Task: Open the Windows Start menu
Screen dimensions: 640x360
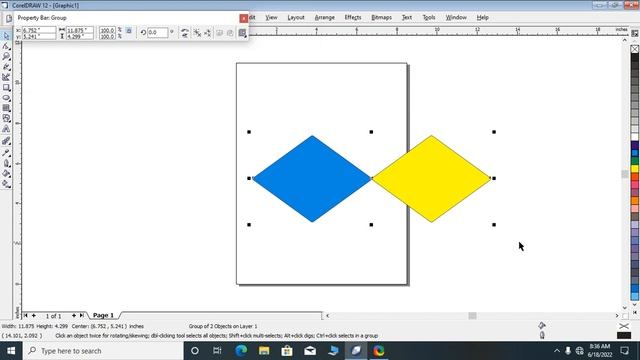Action: [11, 351]
